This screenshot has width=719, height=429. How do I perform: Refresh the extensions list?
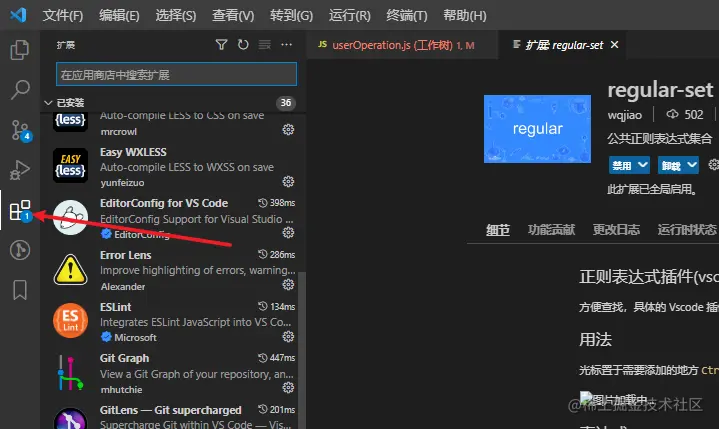tap(243, 44)
